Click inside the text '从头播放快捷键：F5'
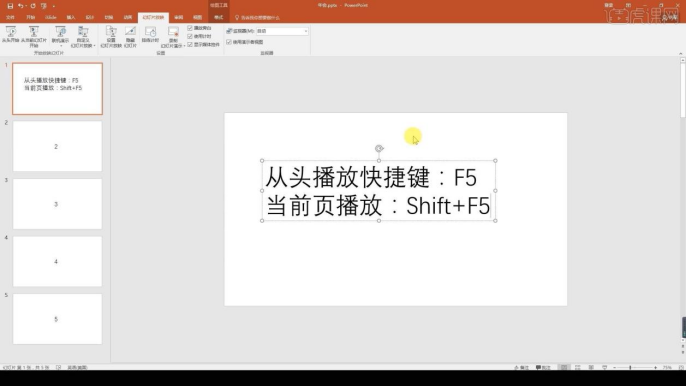Image resolution: width=686 pixels, height=386 pixels. pos(371,177)
